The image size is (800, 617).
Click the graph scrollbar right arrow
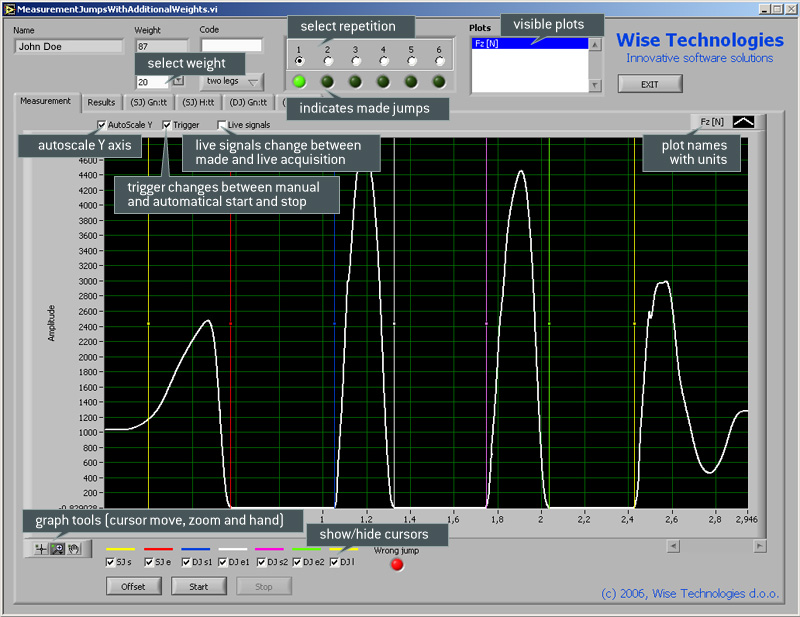760,546
